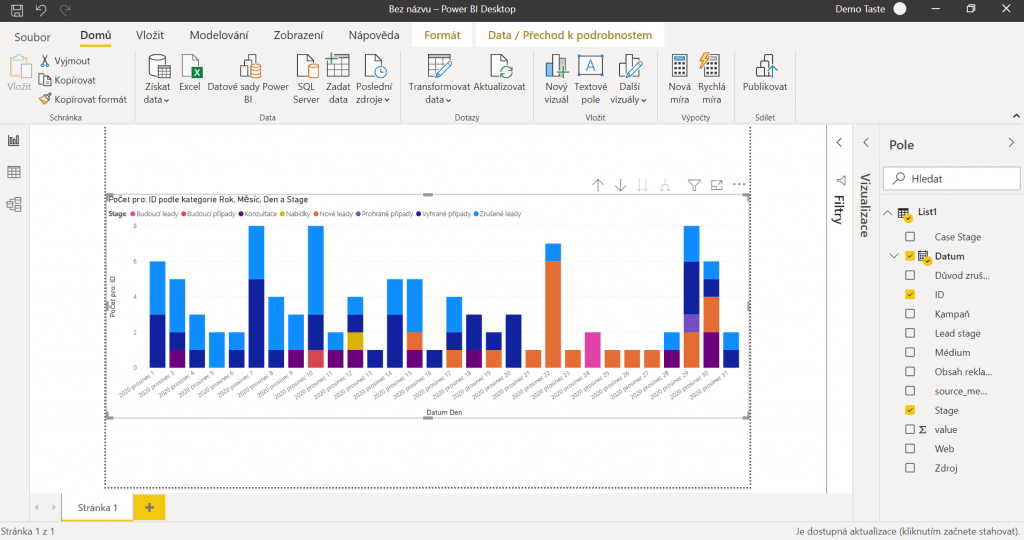
Task: Switch to Data view in left sidebar
Action: coord(14,172)
